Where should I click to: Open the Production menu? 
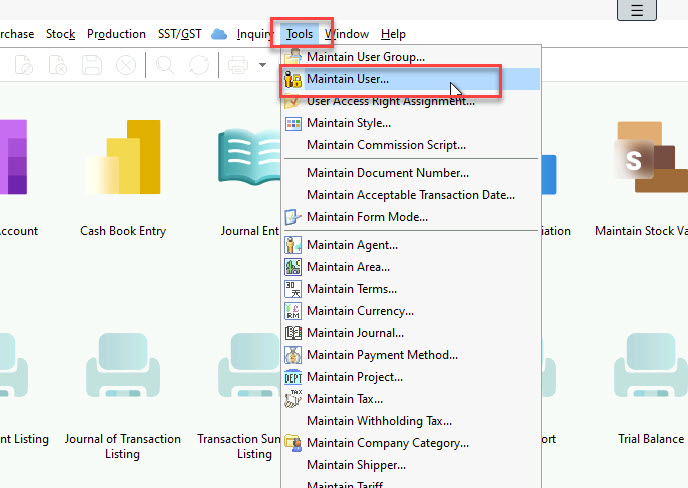(116, 34)
